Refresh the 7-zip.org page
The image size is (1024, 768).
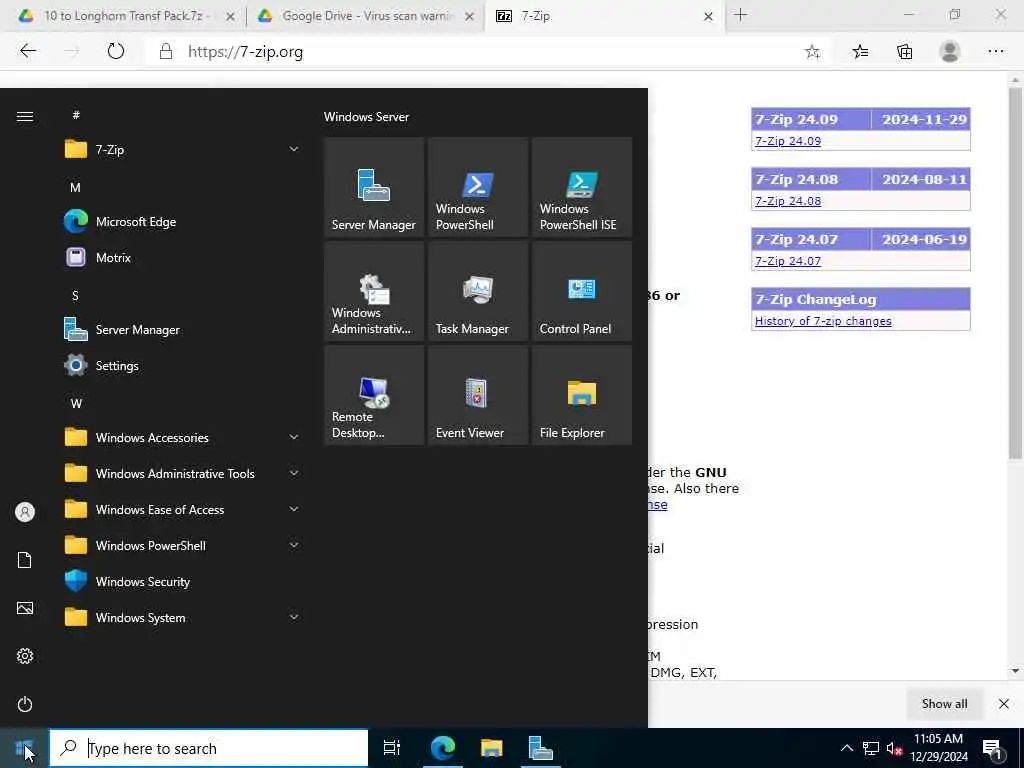(x=116, y=52)
